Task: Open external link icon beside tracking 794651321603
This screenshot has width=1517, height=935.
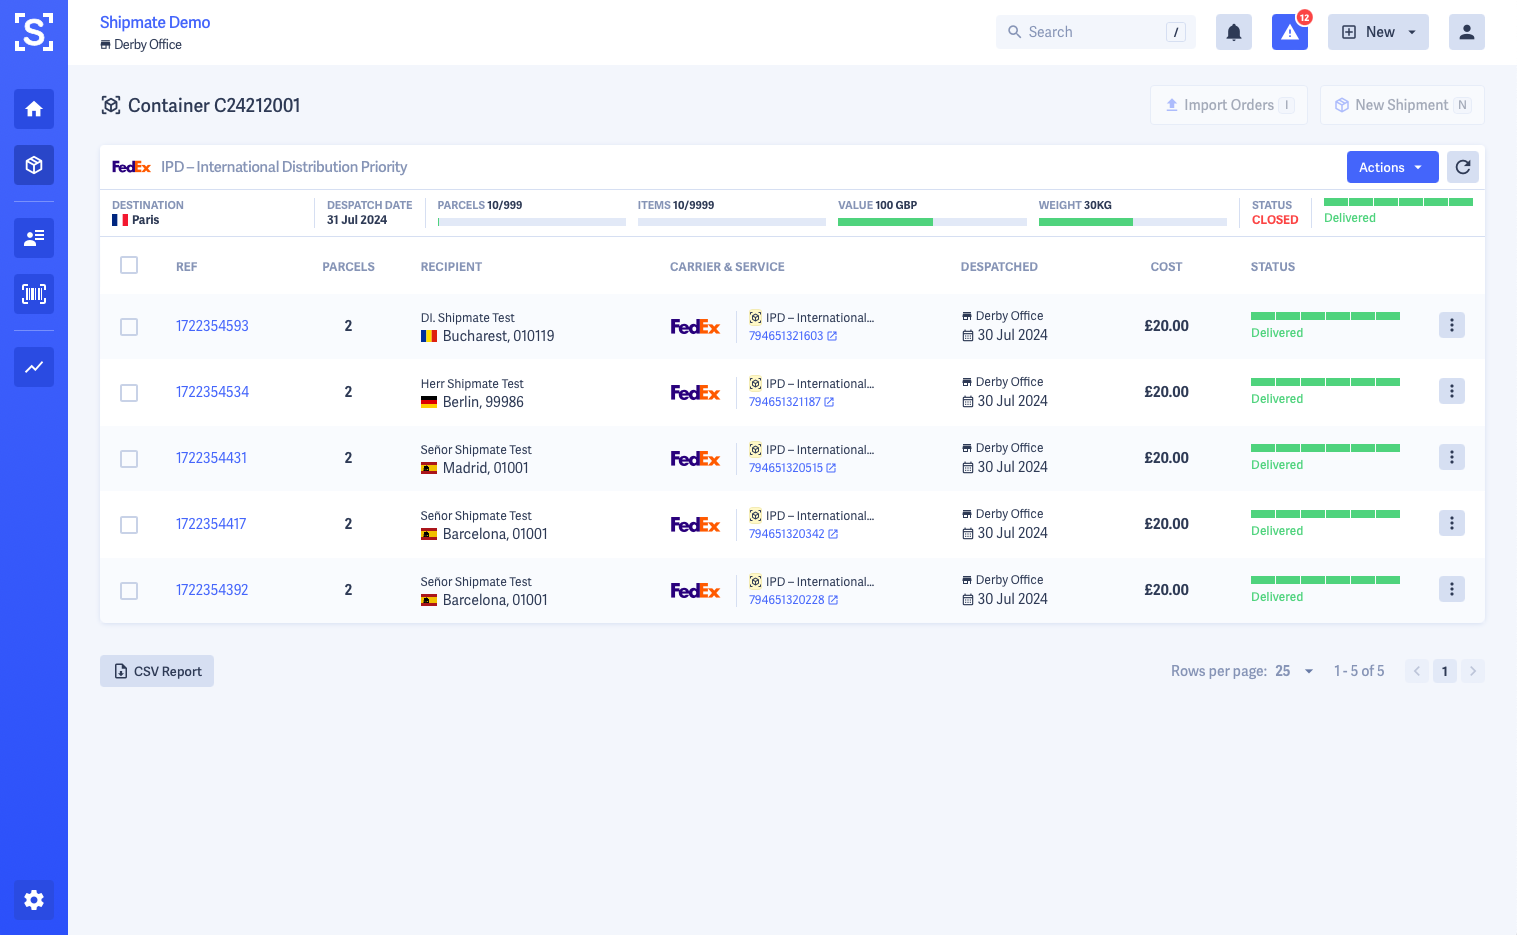Action: tap(832, 336)
